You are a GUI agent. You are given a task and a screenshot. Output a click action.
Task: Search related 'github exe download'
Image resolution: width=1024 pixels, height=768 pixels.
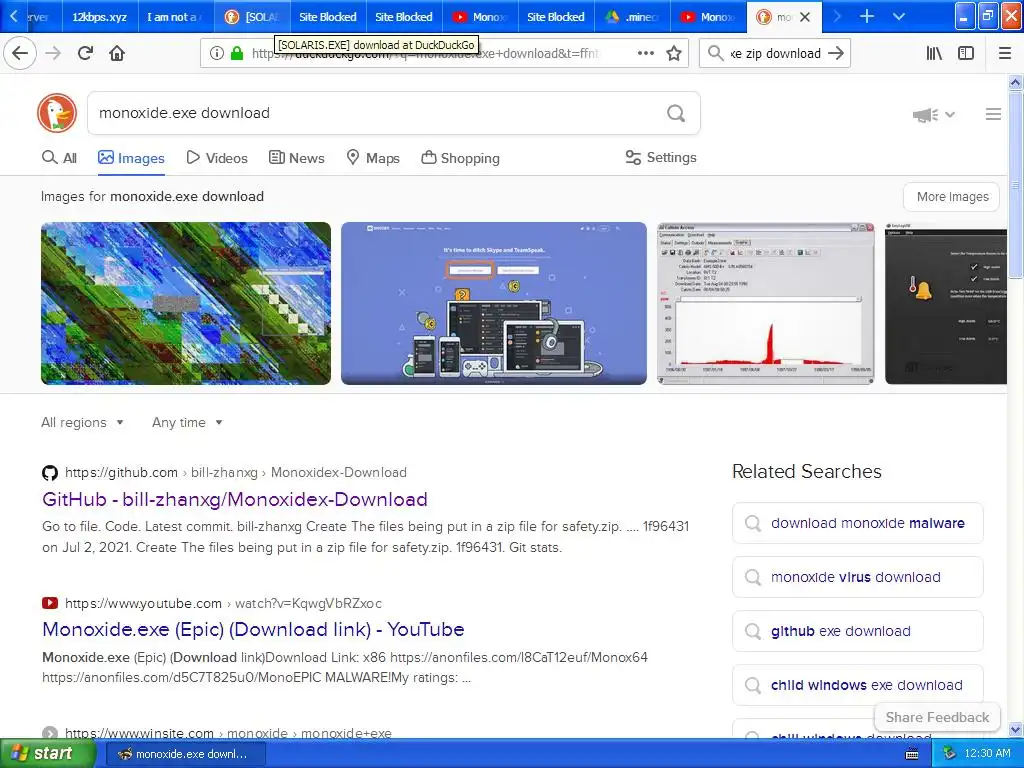(857, 631)
